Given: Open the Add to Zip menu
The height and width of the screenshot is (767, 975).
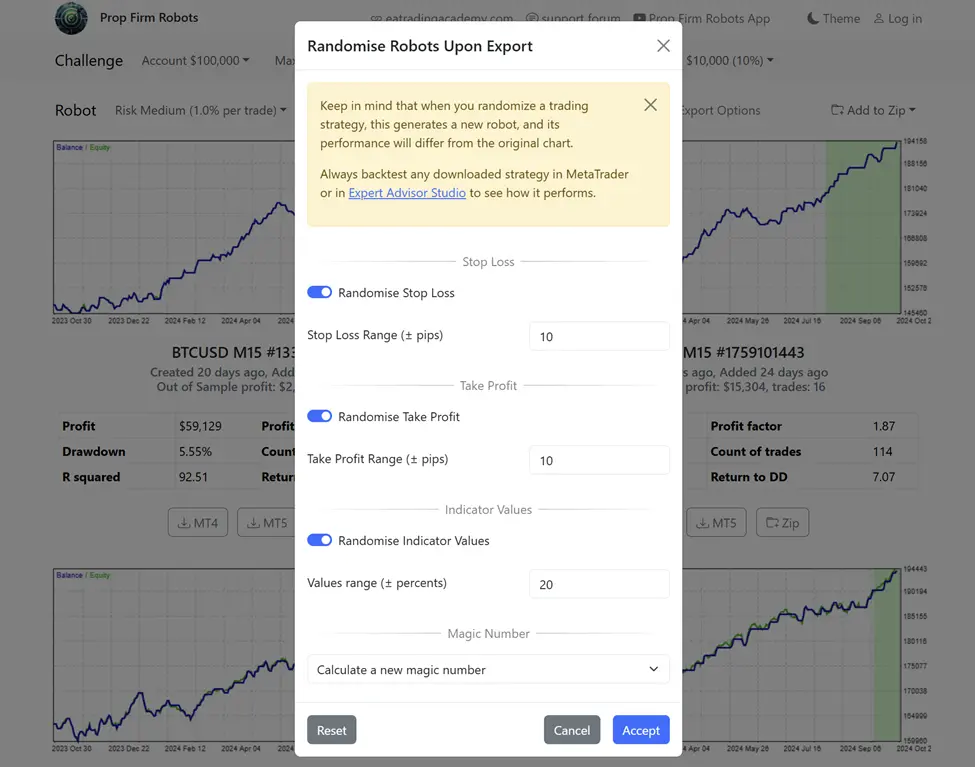Looking at the screenshot, I should point(873,110).
